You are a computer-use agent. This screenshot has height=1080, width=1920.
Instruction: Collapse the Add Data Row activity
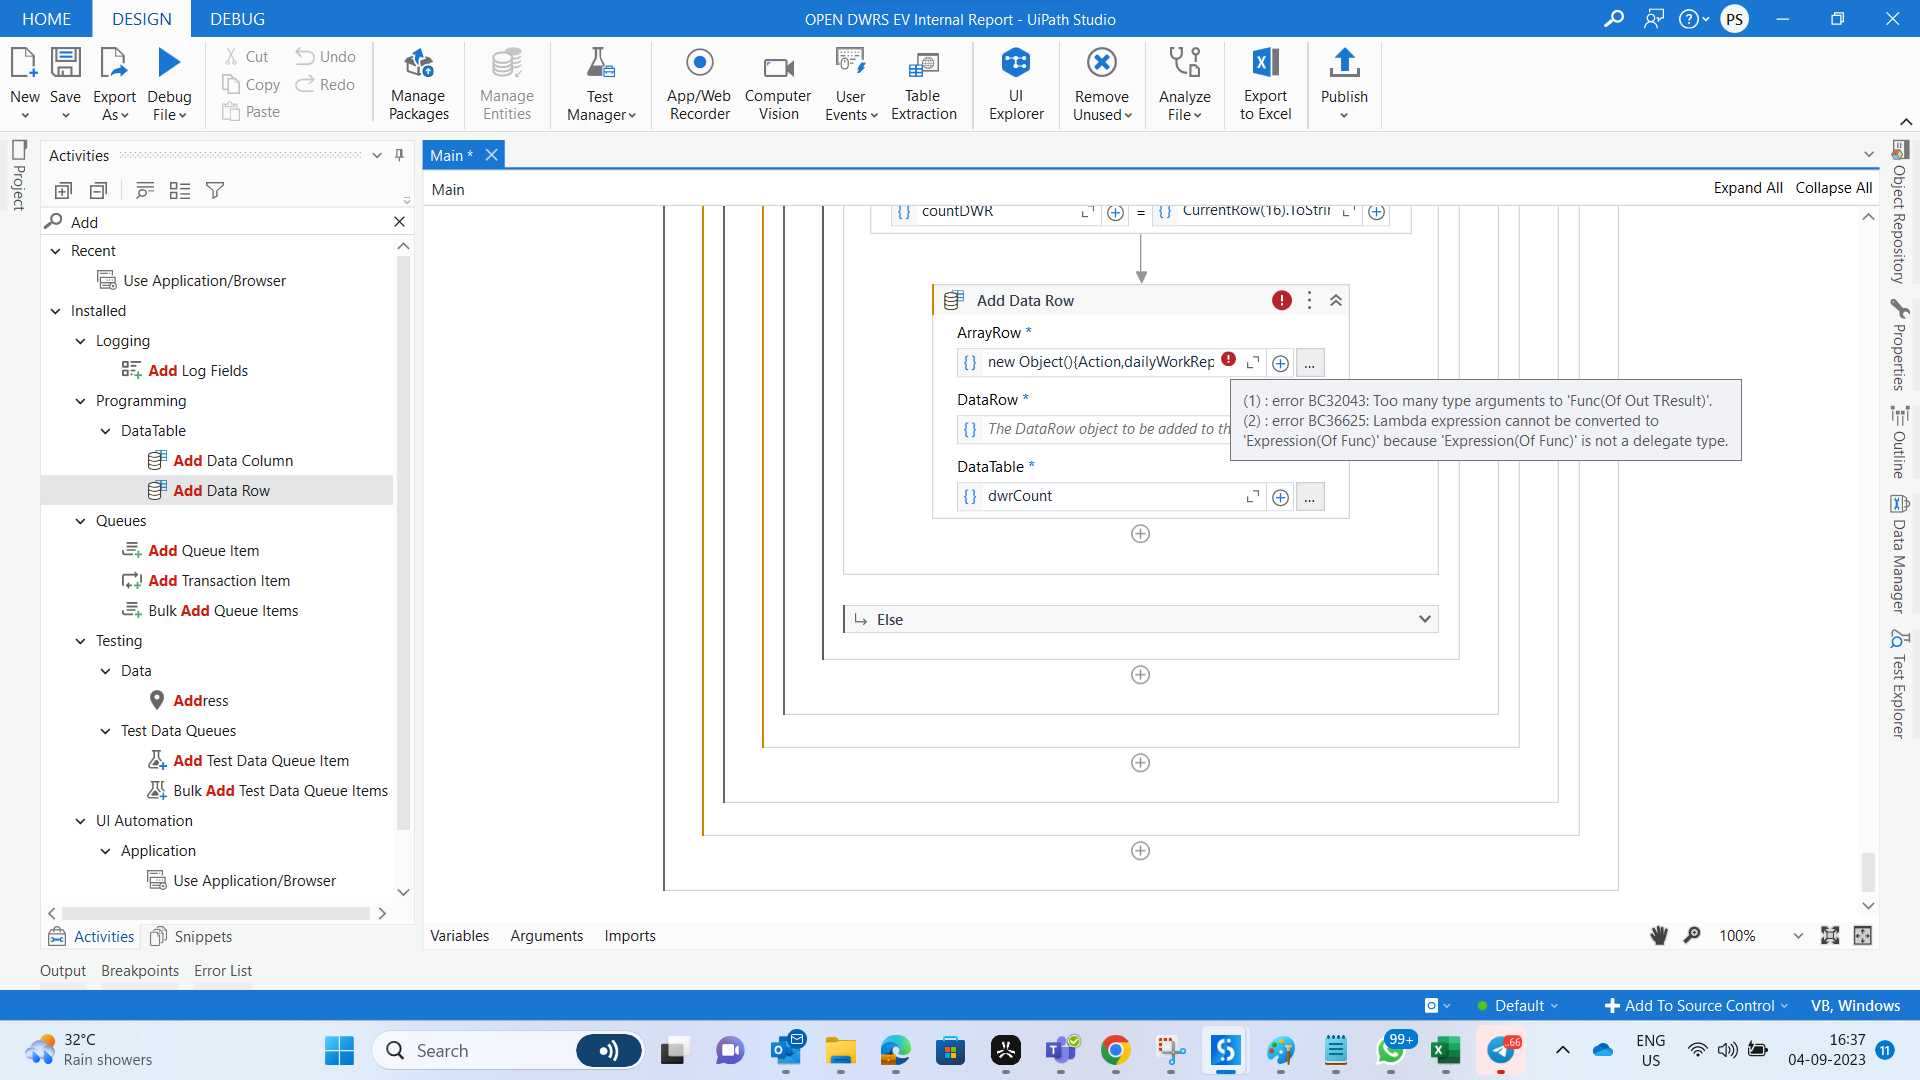[x=1336, y=301]
